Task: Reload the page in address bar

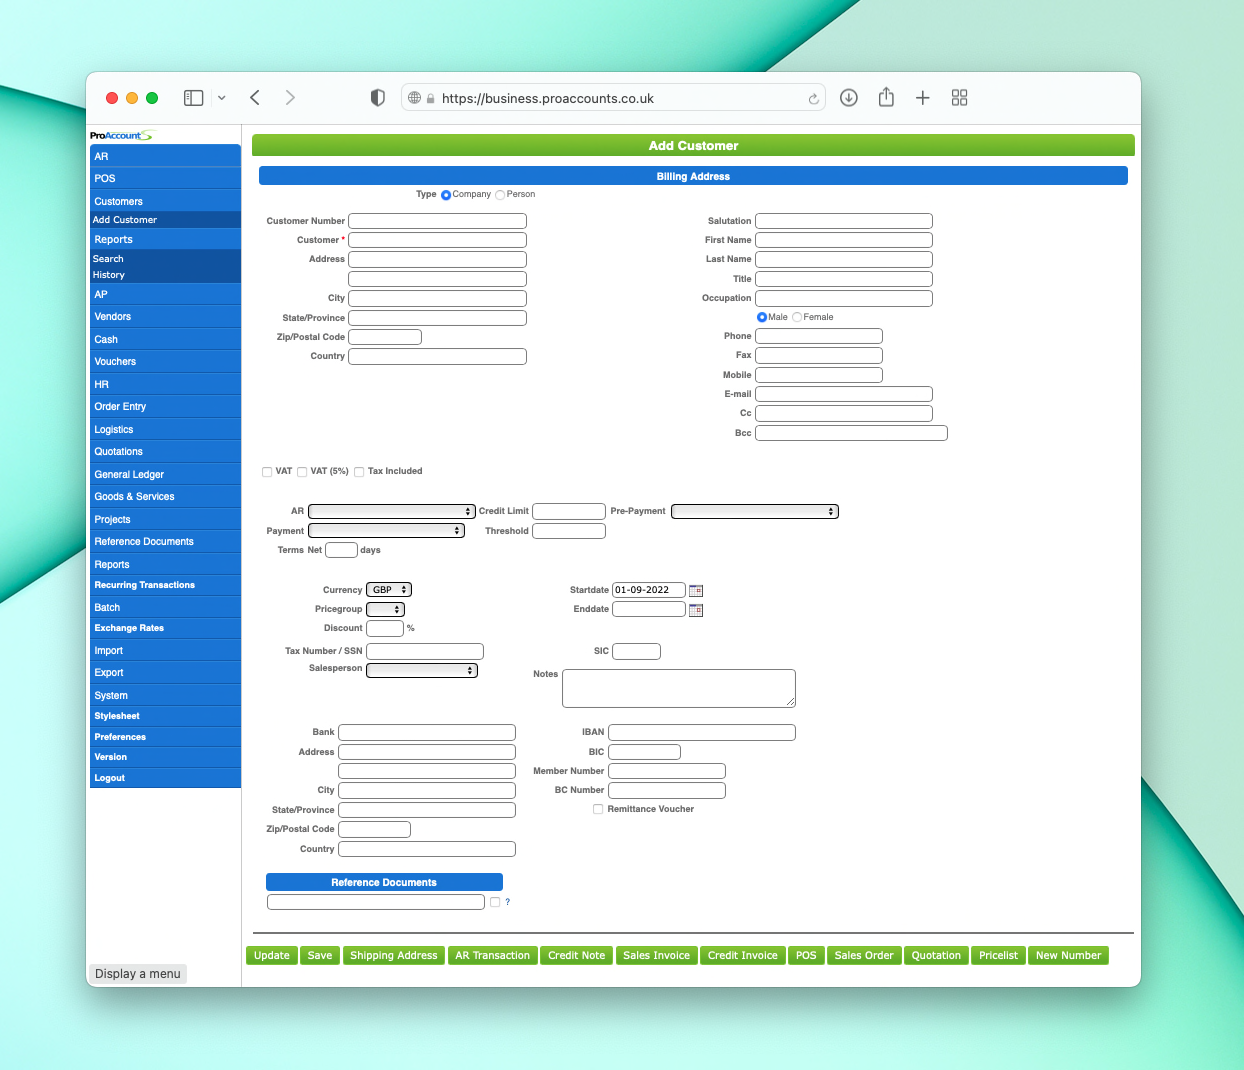Action: [x=813, y=99]
